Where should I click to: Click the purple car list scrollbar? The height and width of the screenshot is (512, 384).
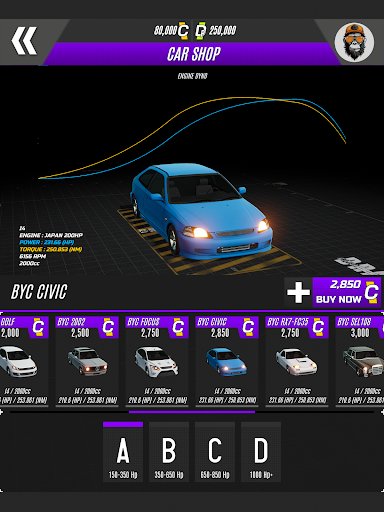(192, 412)
